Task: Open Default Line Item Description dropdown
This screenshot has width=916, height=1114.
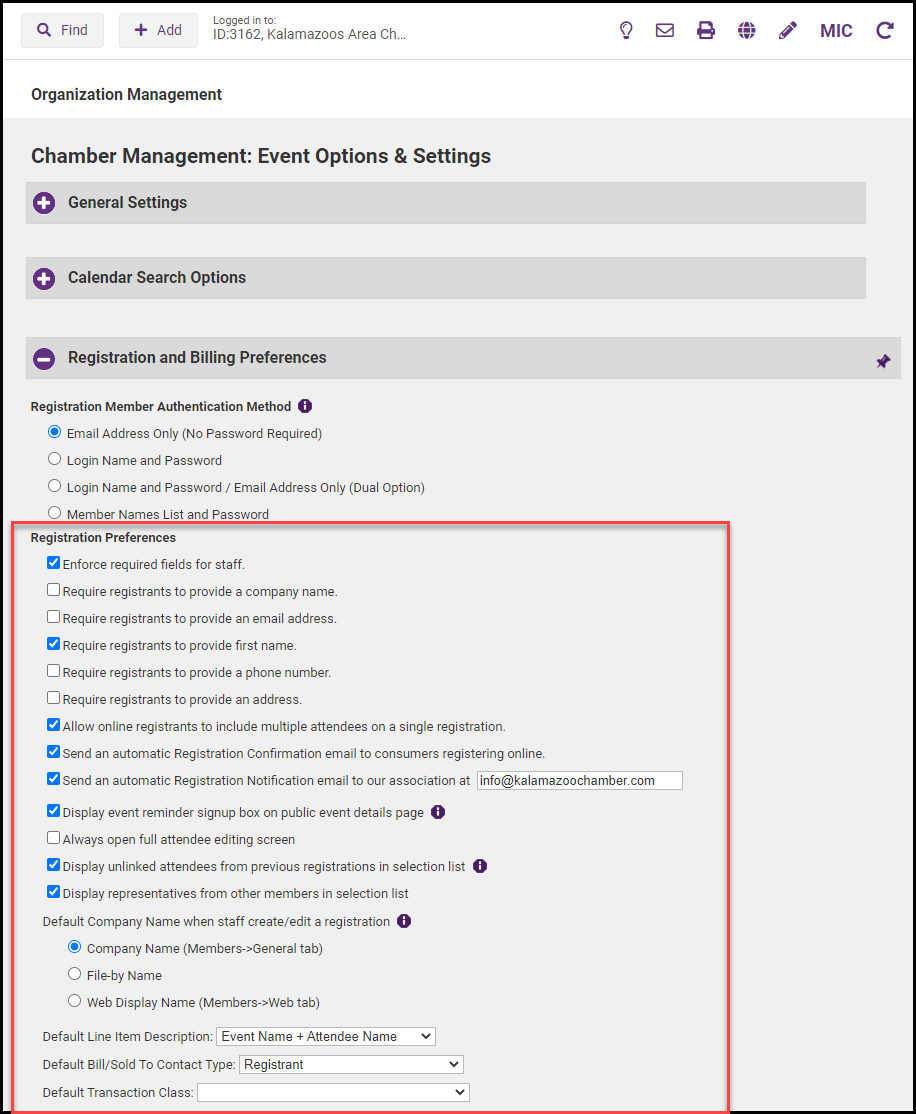Action: (x=326, y=1037)
